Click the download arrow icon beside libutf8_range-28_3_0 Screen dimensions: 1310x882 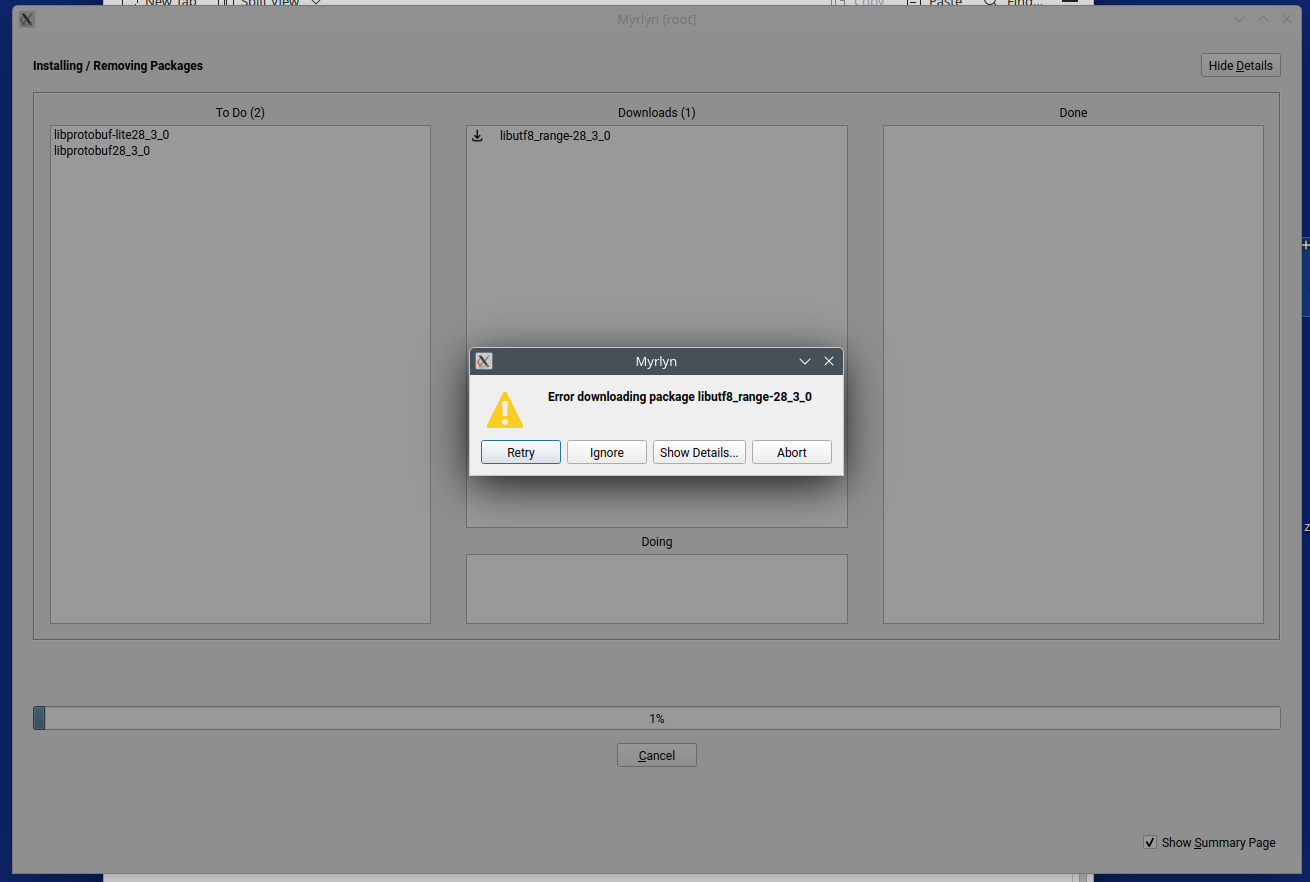coord(478,136)
